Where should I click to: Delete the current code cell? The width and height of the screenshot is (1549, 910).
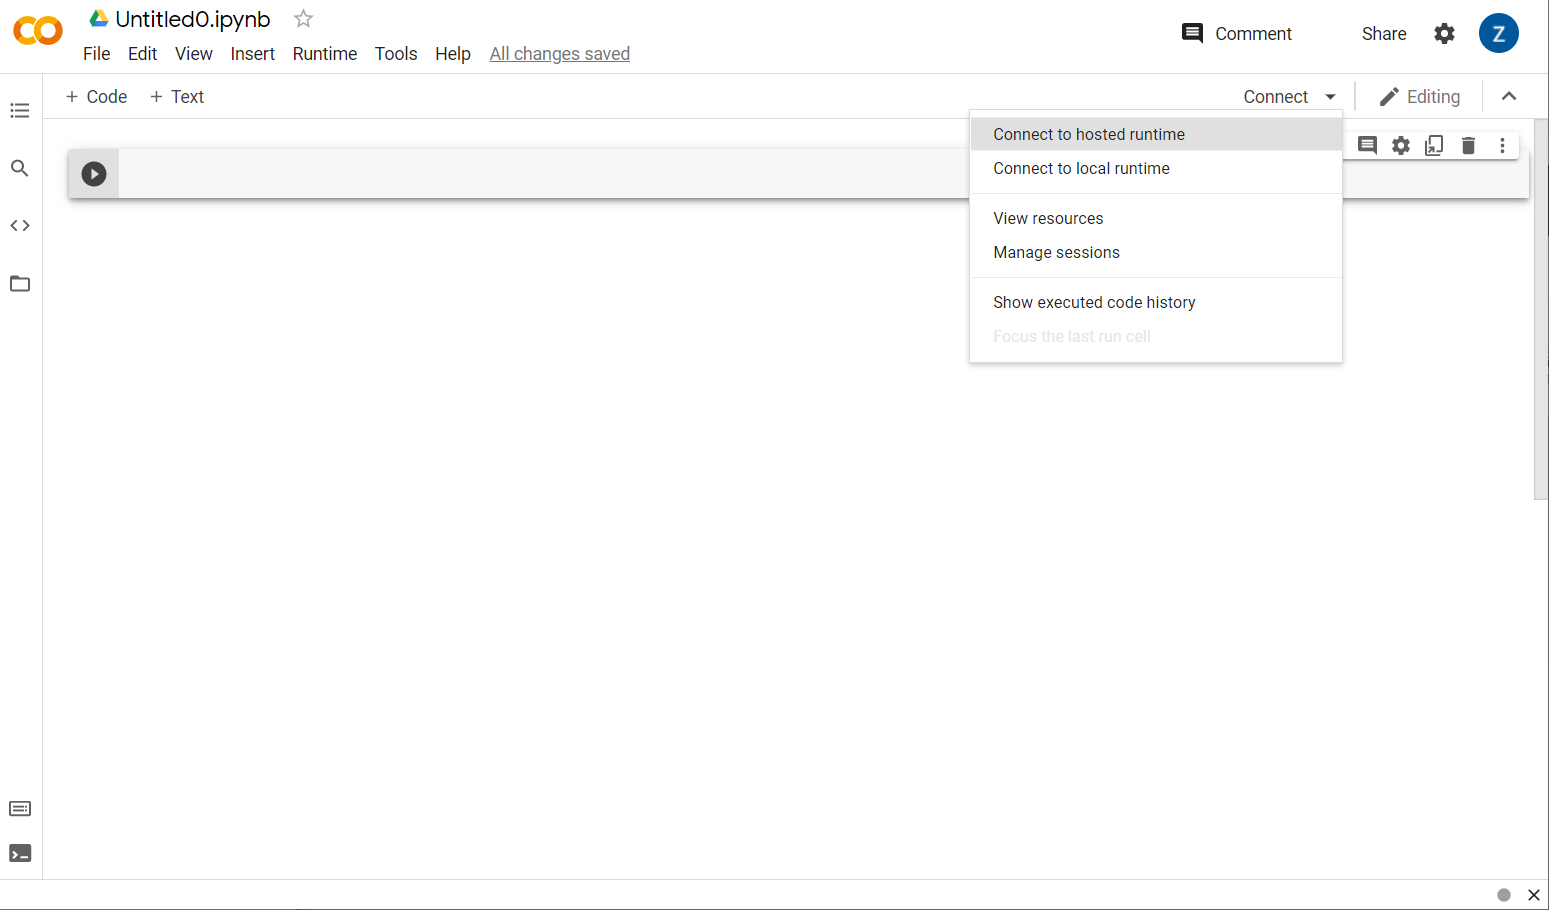click(x=1468, y=145)
